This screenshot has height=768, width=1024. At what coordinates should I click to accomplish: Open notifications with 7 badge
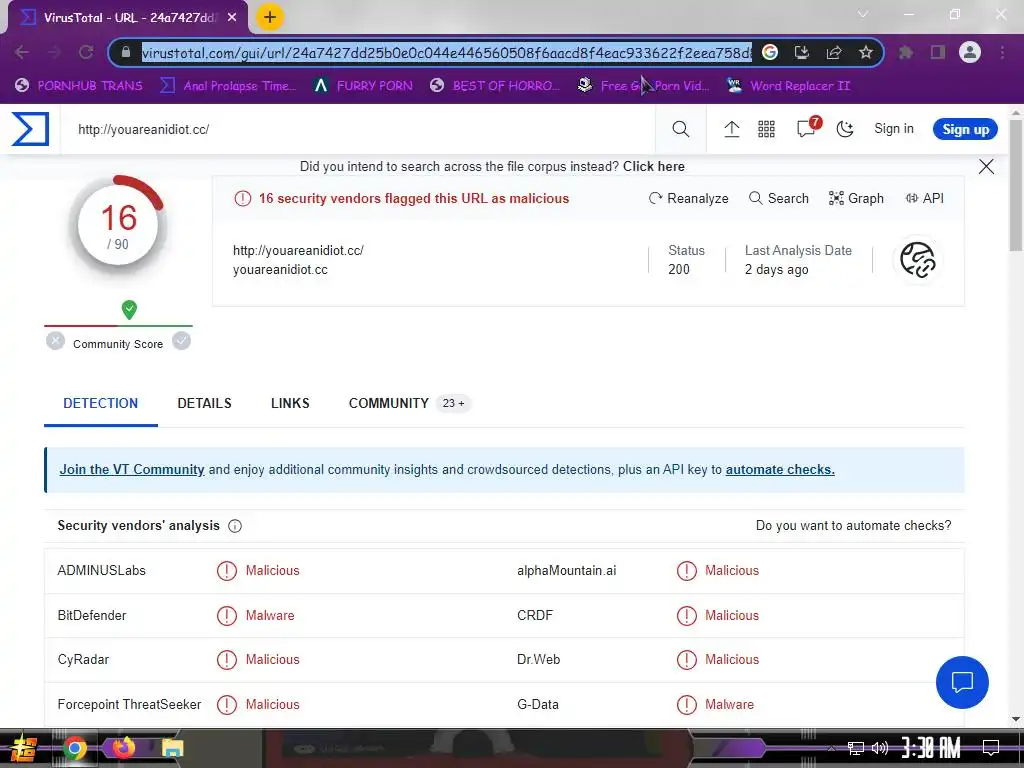point(807,127)
